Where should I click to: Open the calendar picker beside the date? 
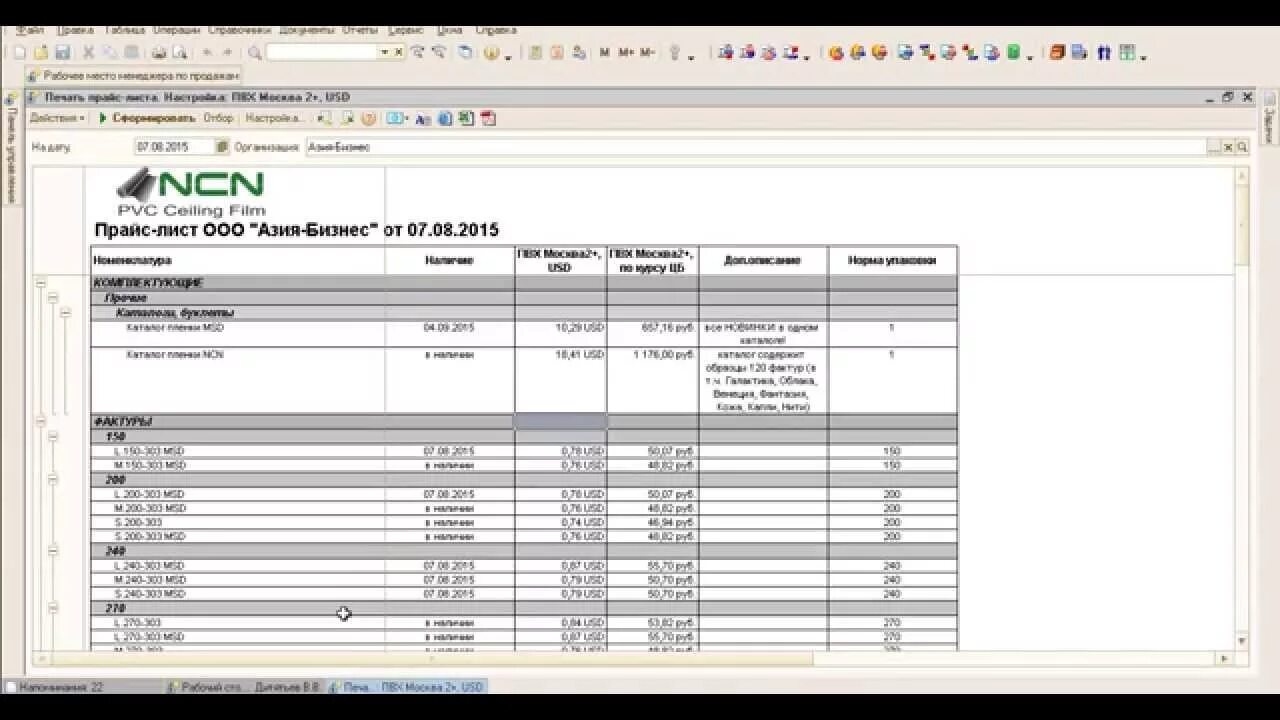click(222, 147)
